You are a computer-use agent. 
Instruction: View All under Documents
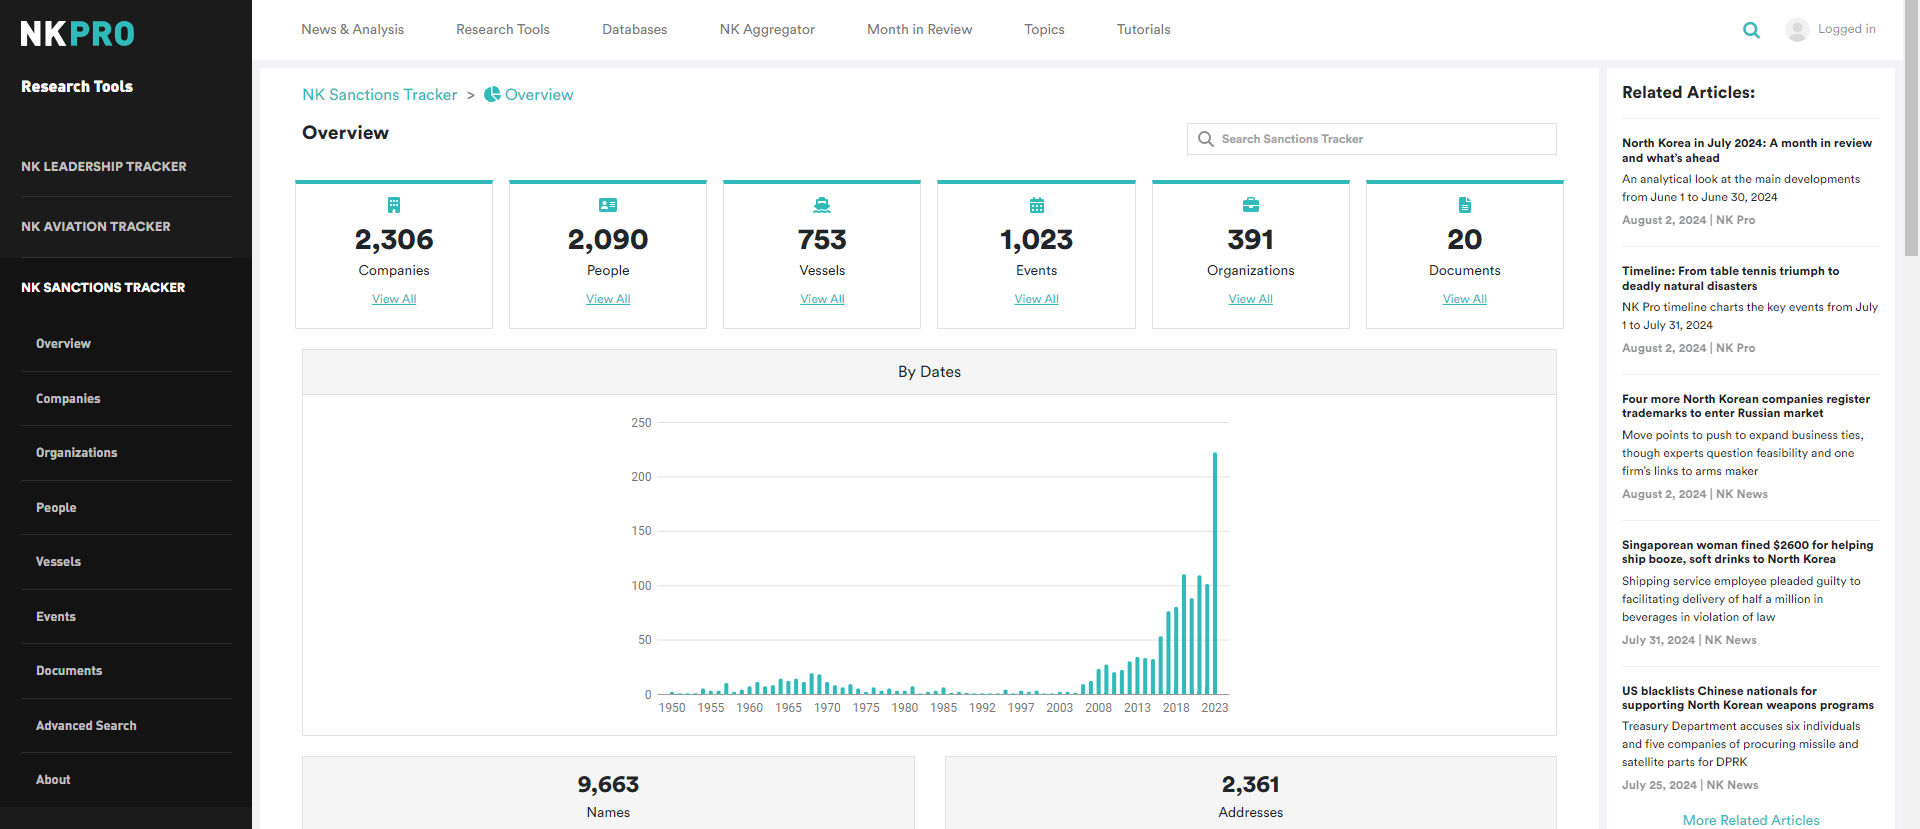coord(1465,299)
